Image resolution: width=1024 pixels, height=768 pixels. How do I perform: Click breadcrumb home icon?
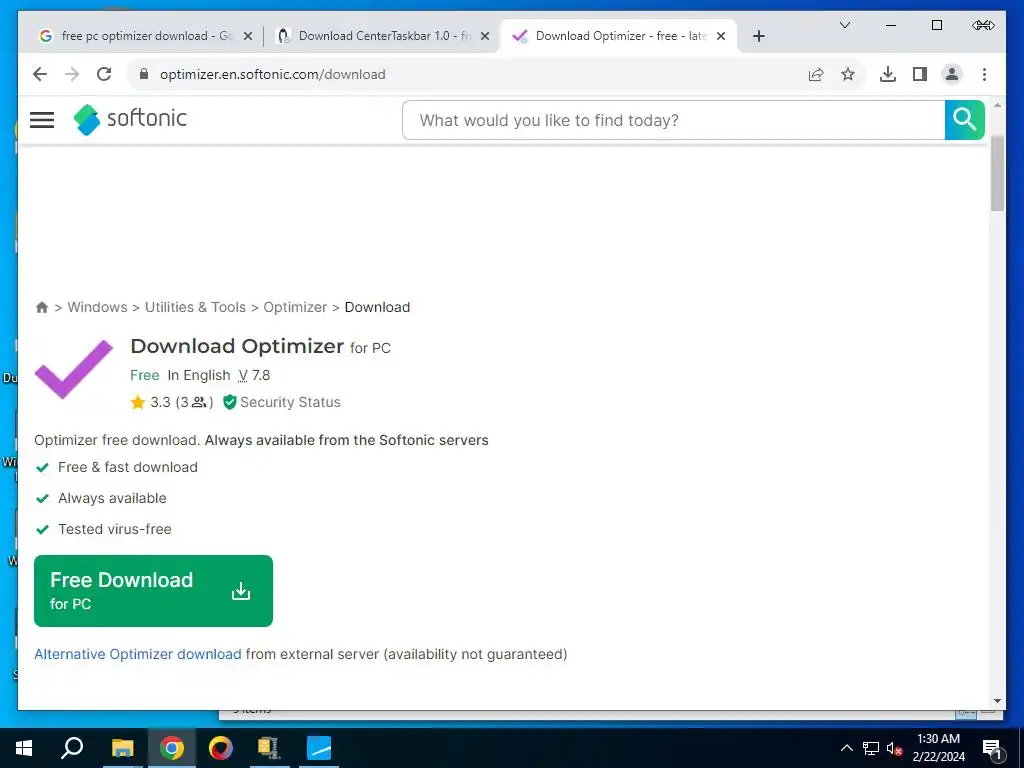coord(42,308)
